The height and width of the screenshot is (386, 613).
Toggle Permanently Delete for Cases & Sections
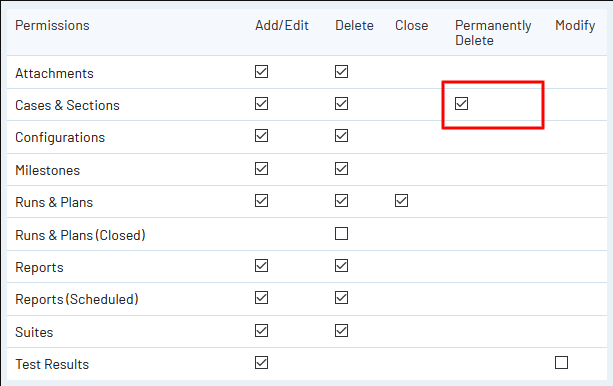(x=461, y=104)
